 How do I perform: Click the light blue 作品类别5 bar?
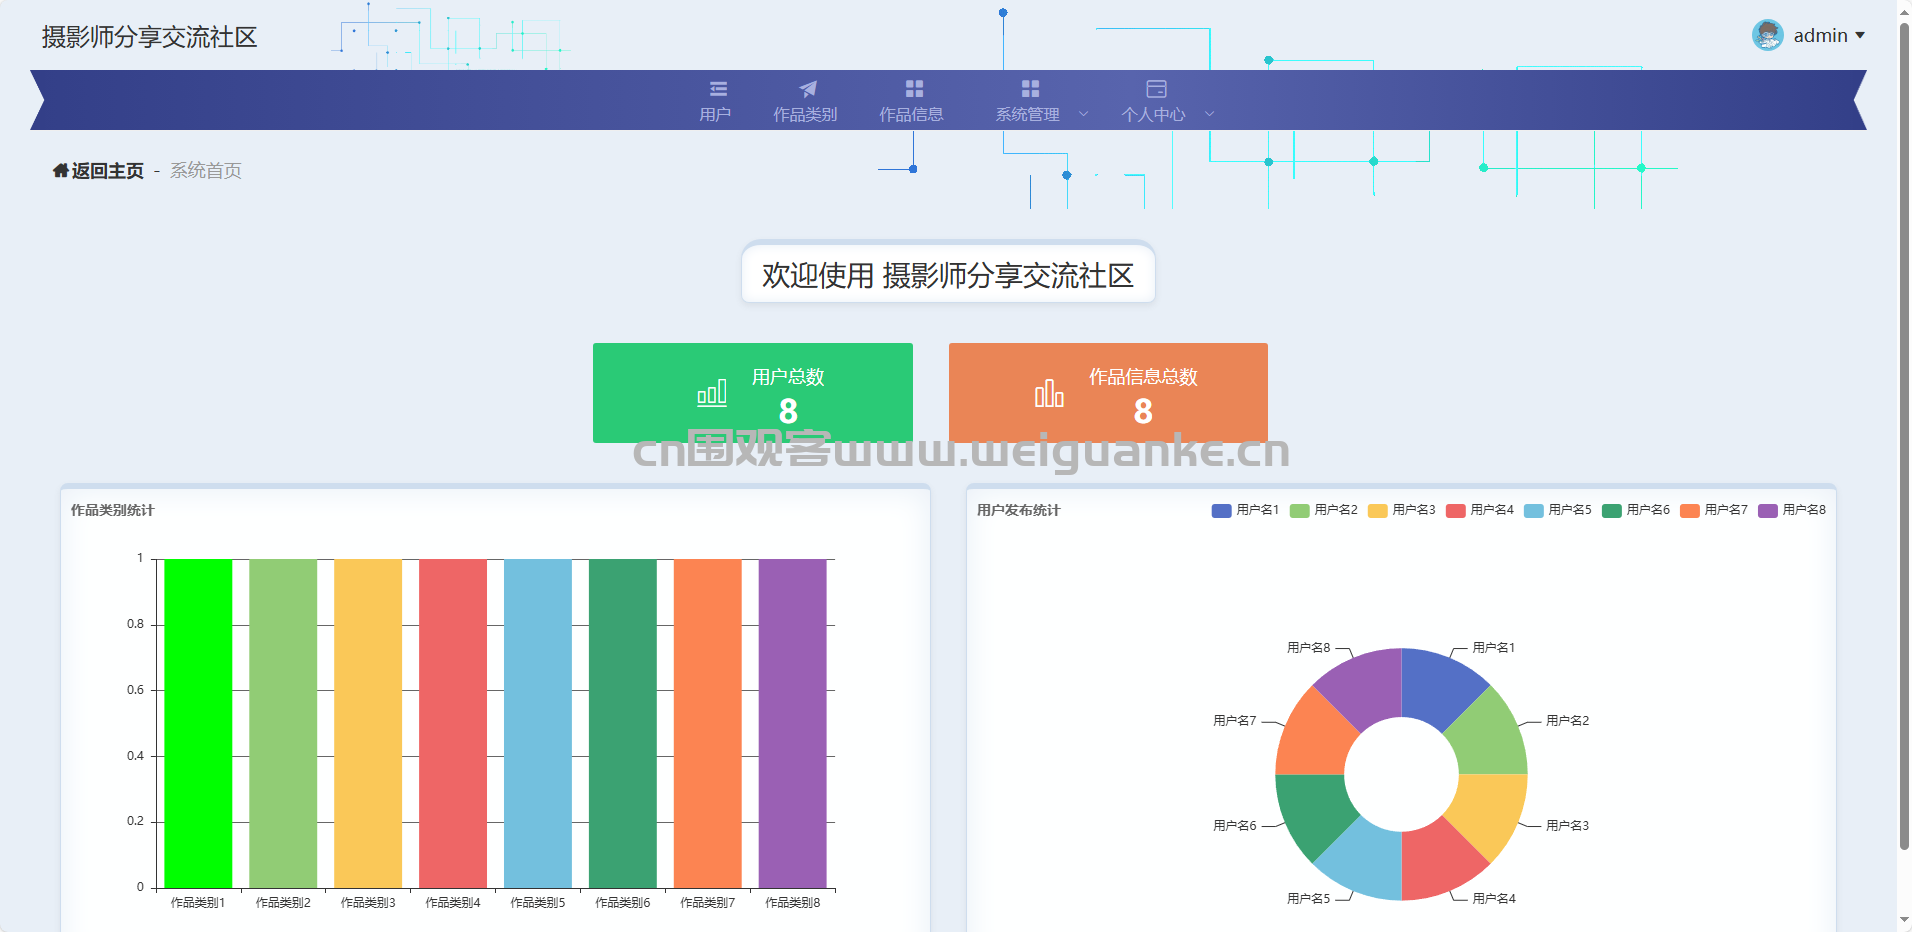coord(538,723)
